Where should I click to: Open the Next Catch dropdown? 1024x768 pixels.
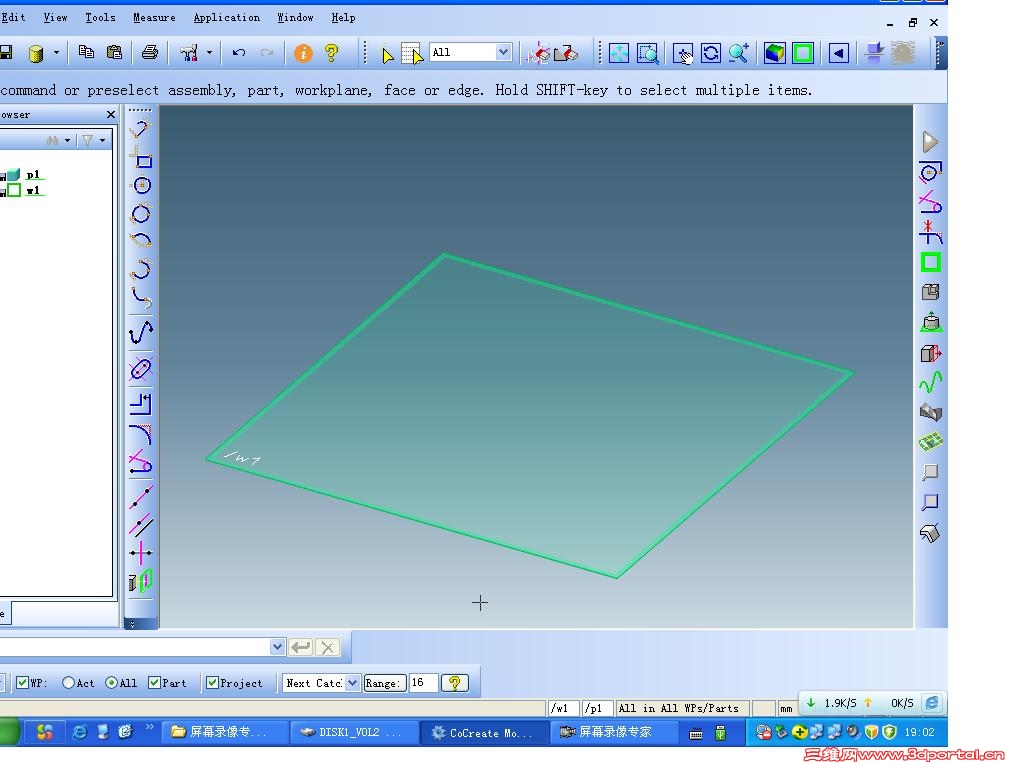tap(352, 683)
